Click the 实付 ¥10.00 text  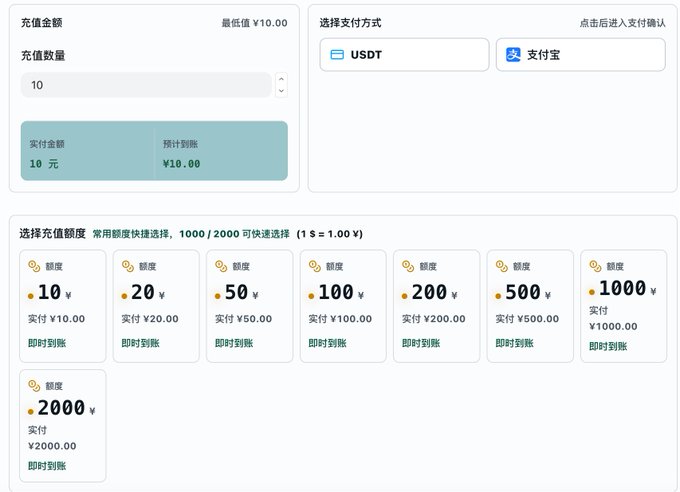[x=56, y=319]
